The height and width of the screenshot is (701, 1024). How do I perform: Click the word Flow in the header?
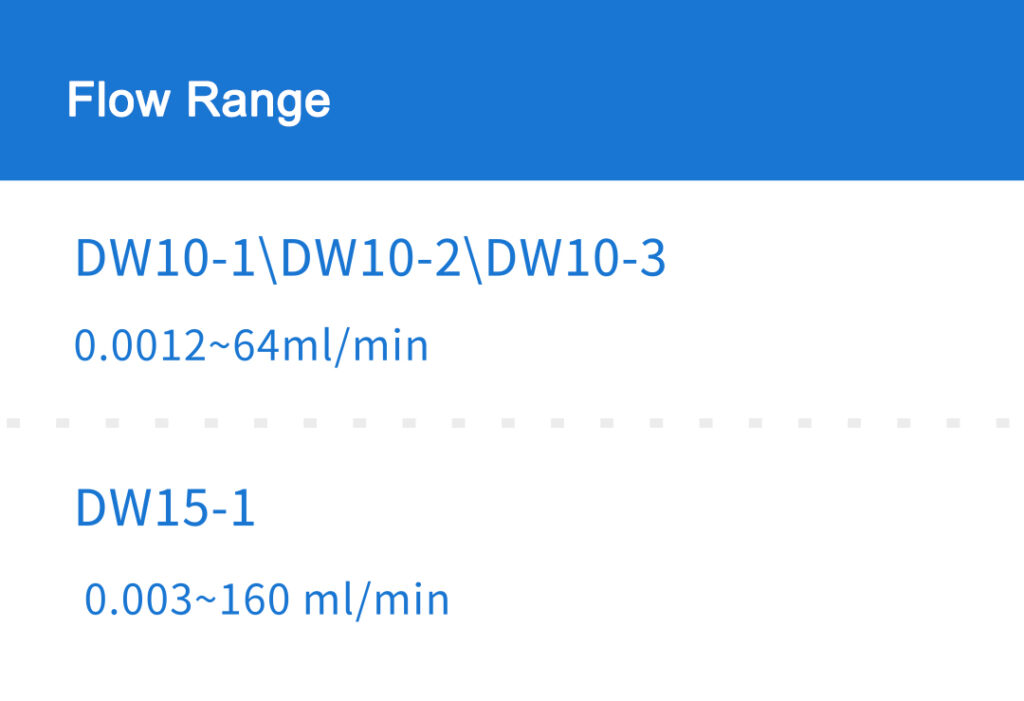(118, 100)
